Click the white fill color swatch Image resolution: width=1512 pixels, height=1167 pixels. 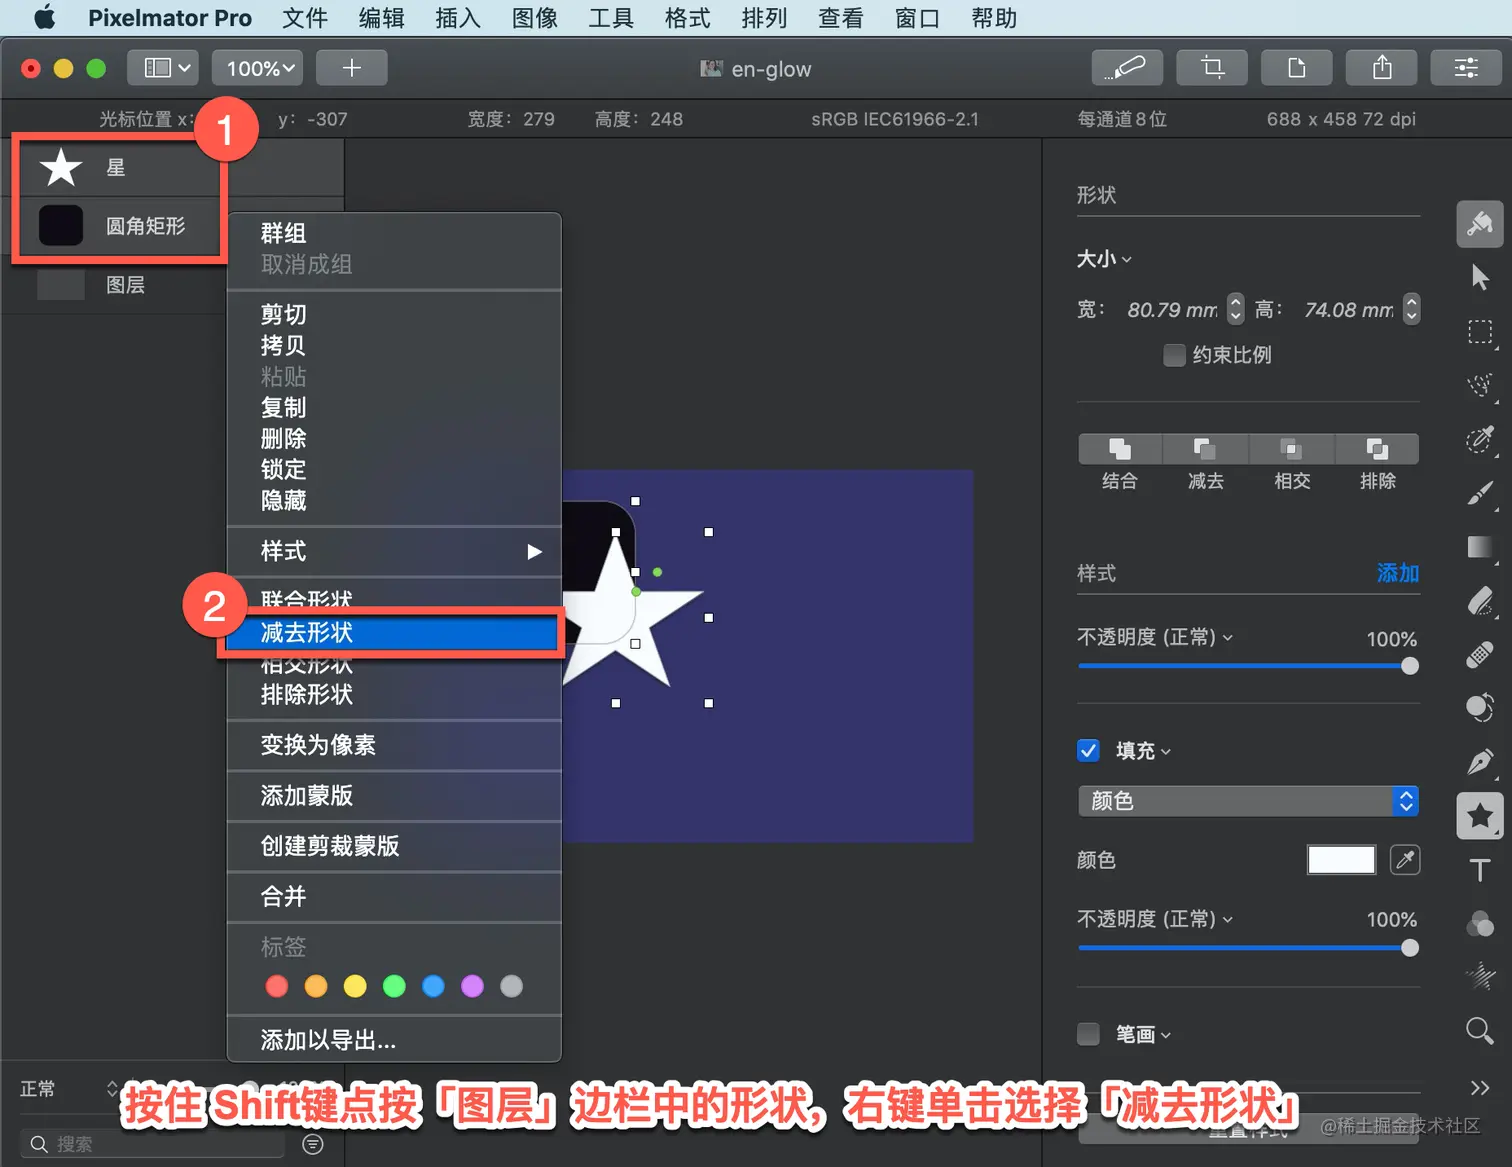tap(1341, 860)
